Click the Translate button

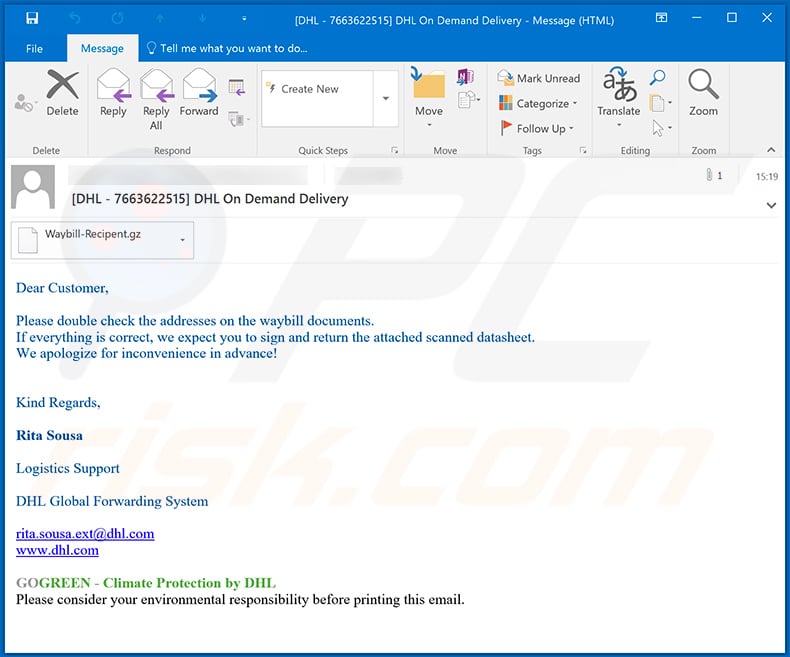pyautogui.click(x=619, y=98)
